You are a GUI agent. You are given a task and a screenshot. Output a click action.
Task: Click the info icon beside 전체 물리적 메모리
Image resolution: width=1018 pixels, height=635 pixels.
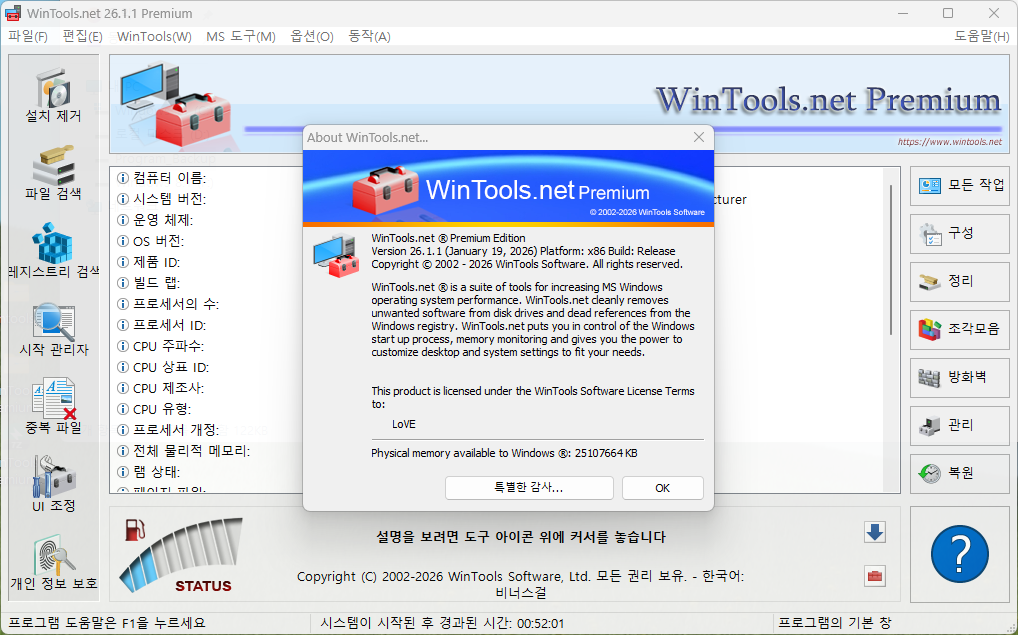pos(123,451)
